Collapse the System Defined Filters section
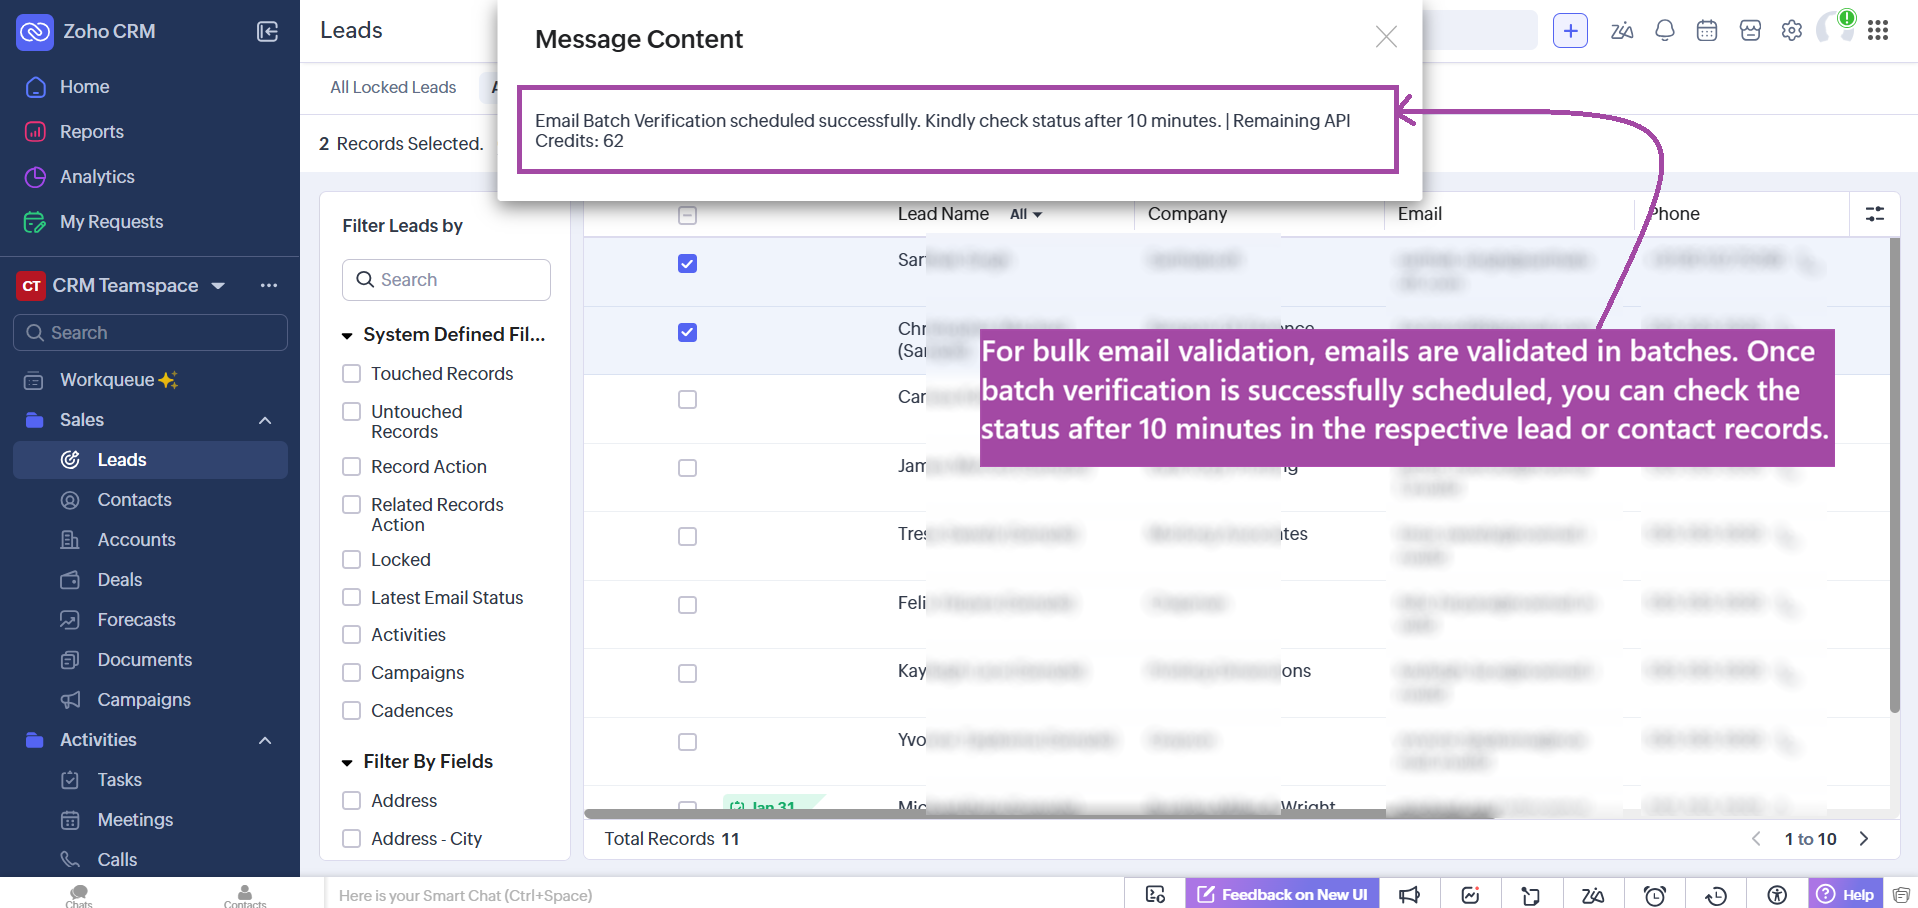1918x908 pixels. tap(347, 336)
